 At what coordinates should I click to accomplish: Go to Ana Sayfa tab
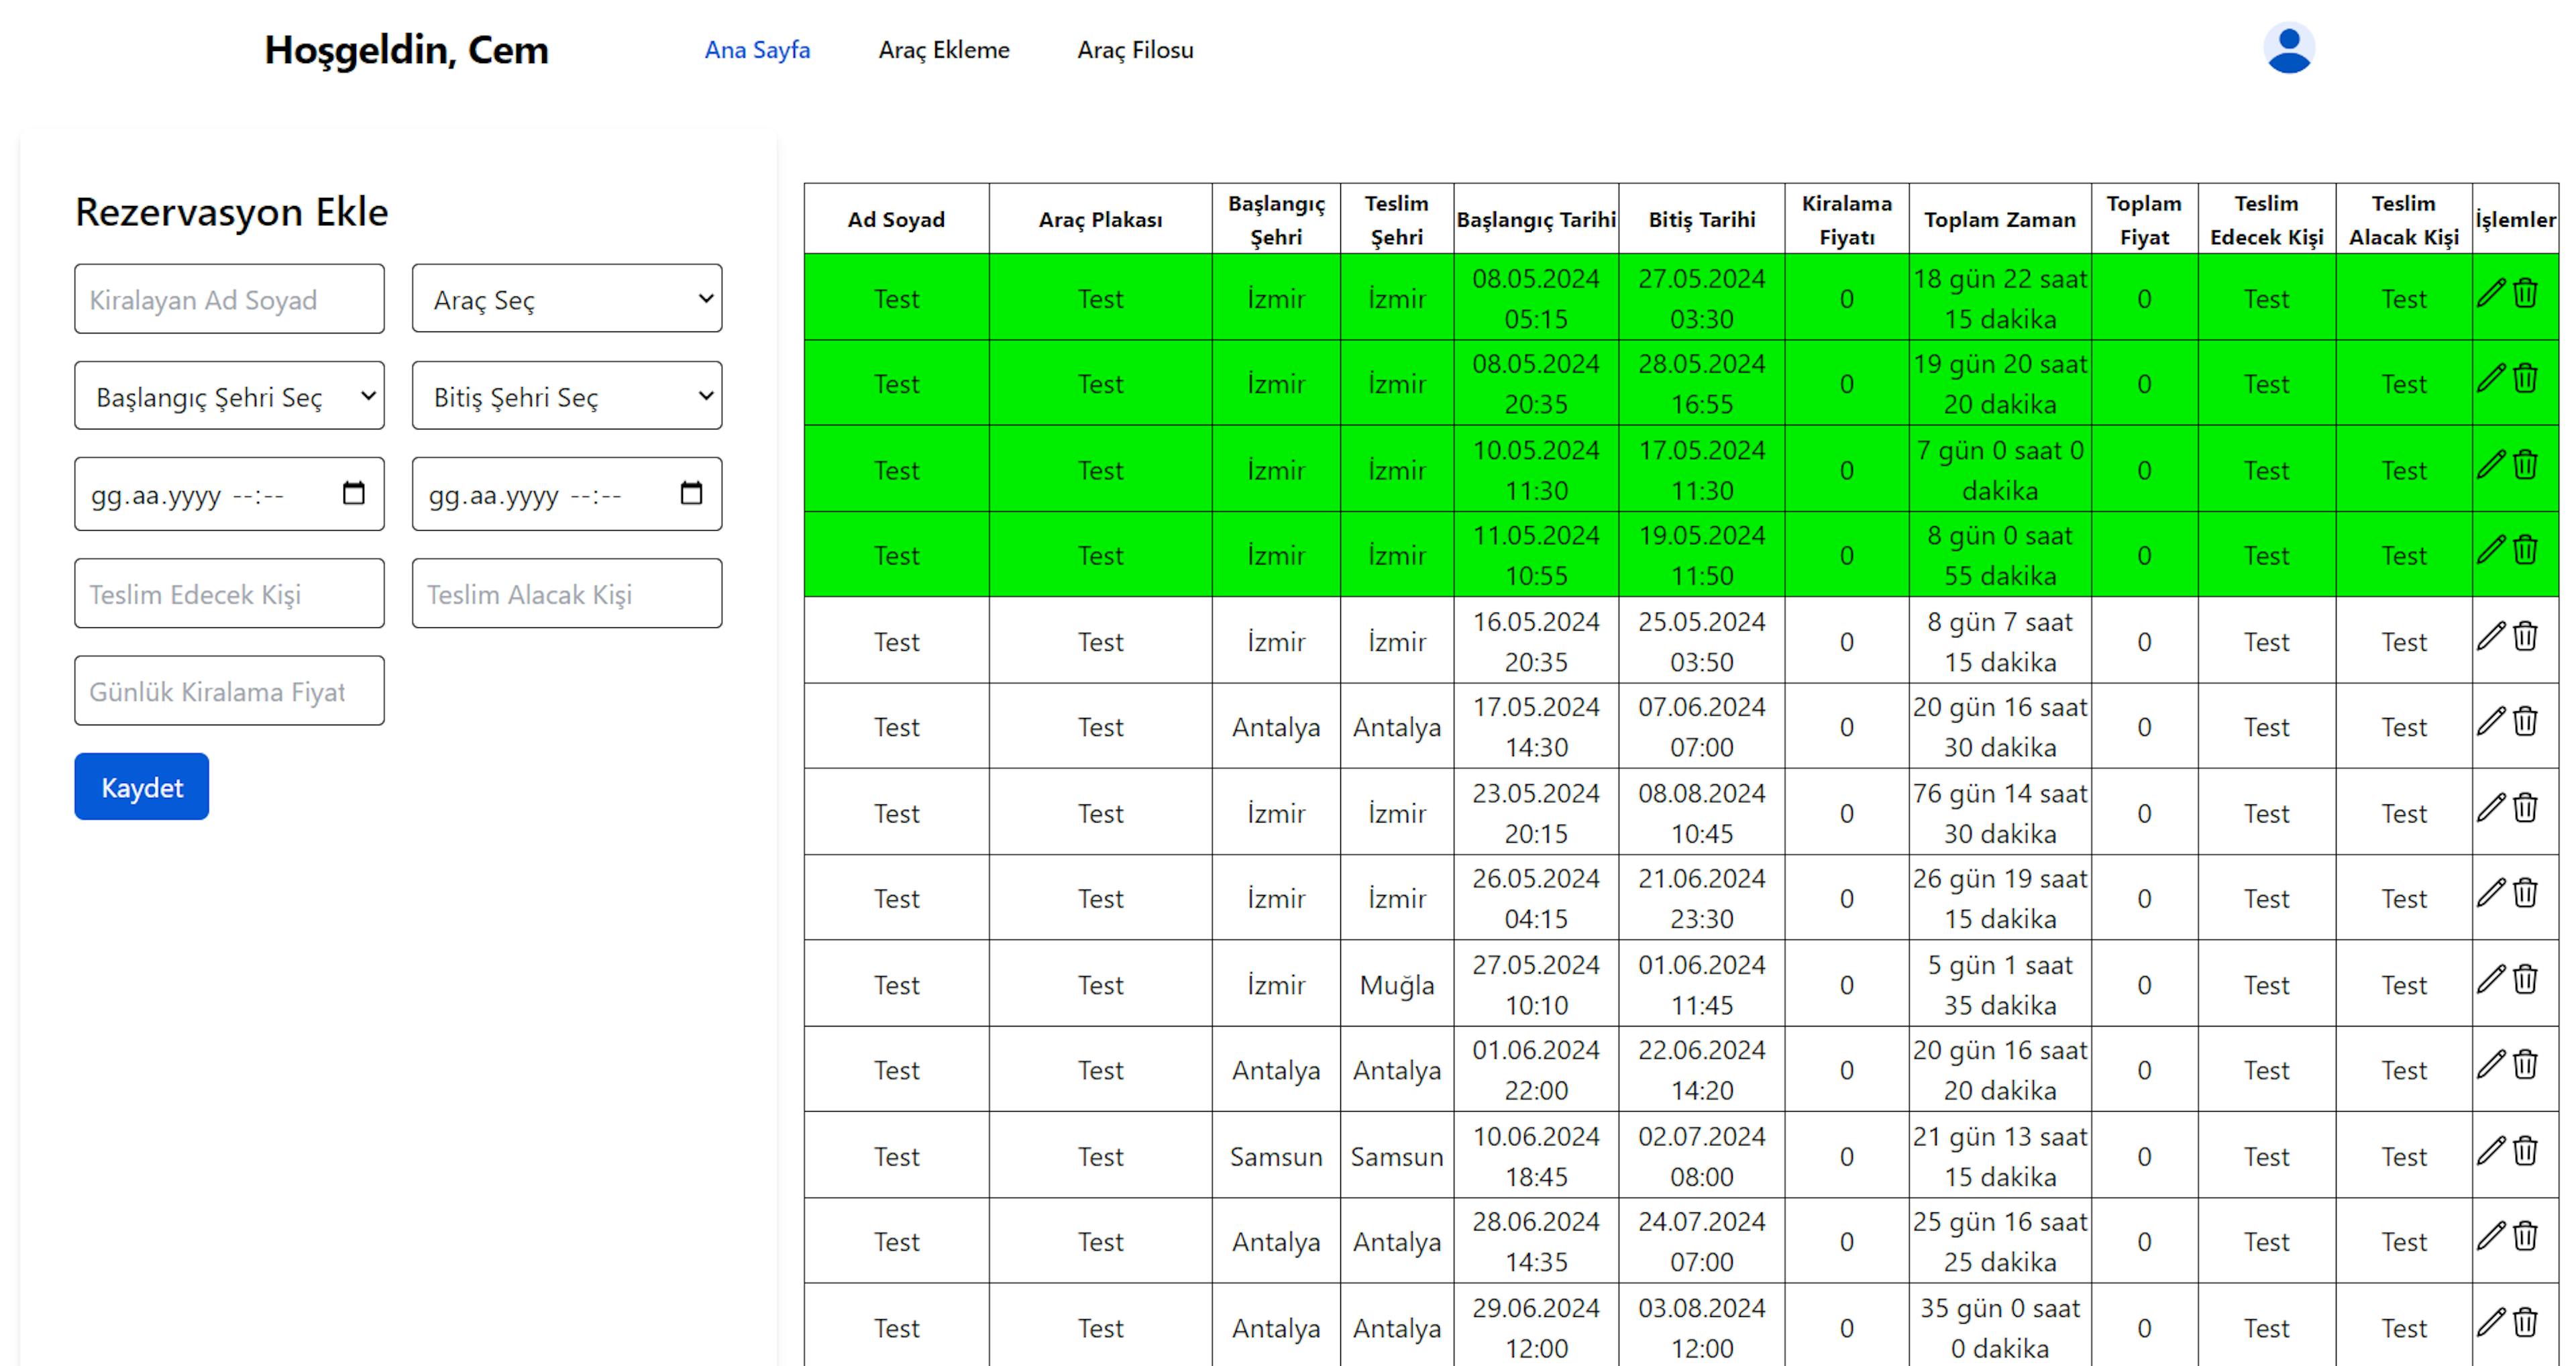[757, 50]
